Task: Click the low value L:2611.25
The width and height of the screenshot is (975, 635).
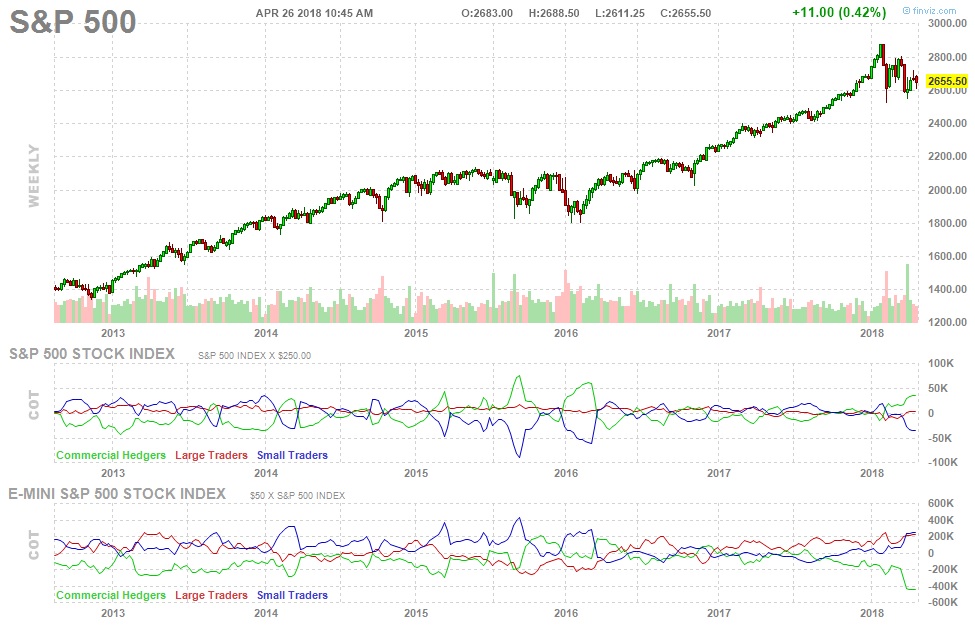Action: 619,13
